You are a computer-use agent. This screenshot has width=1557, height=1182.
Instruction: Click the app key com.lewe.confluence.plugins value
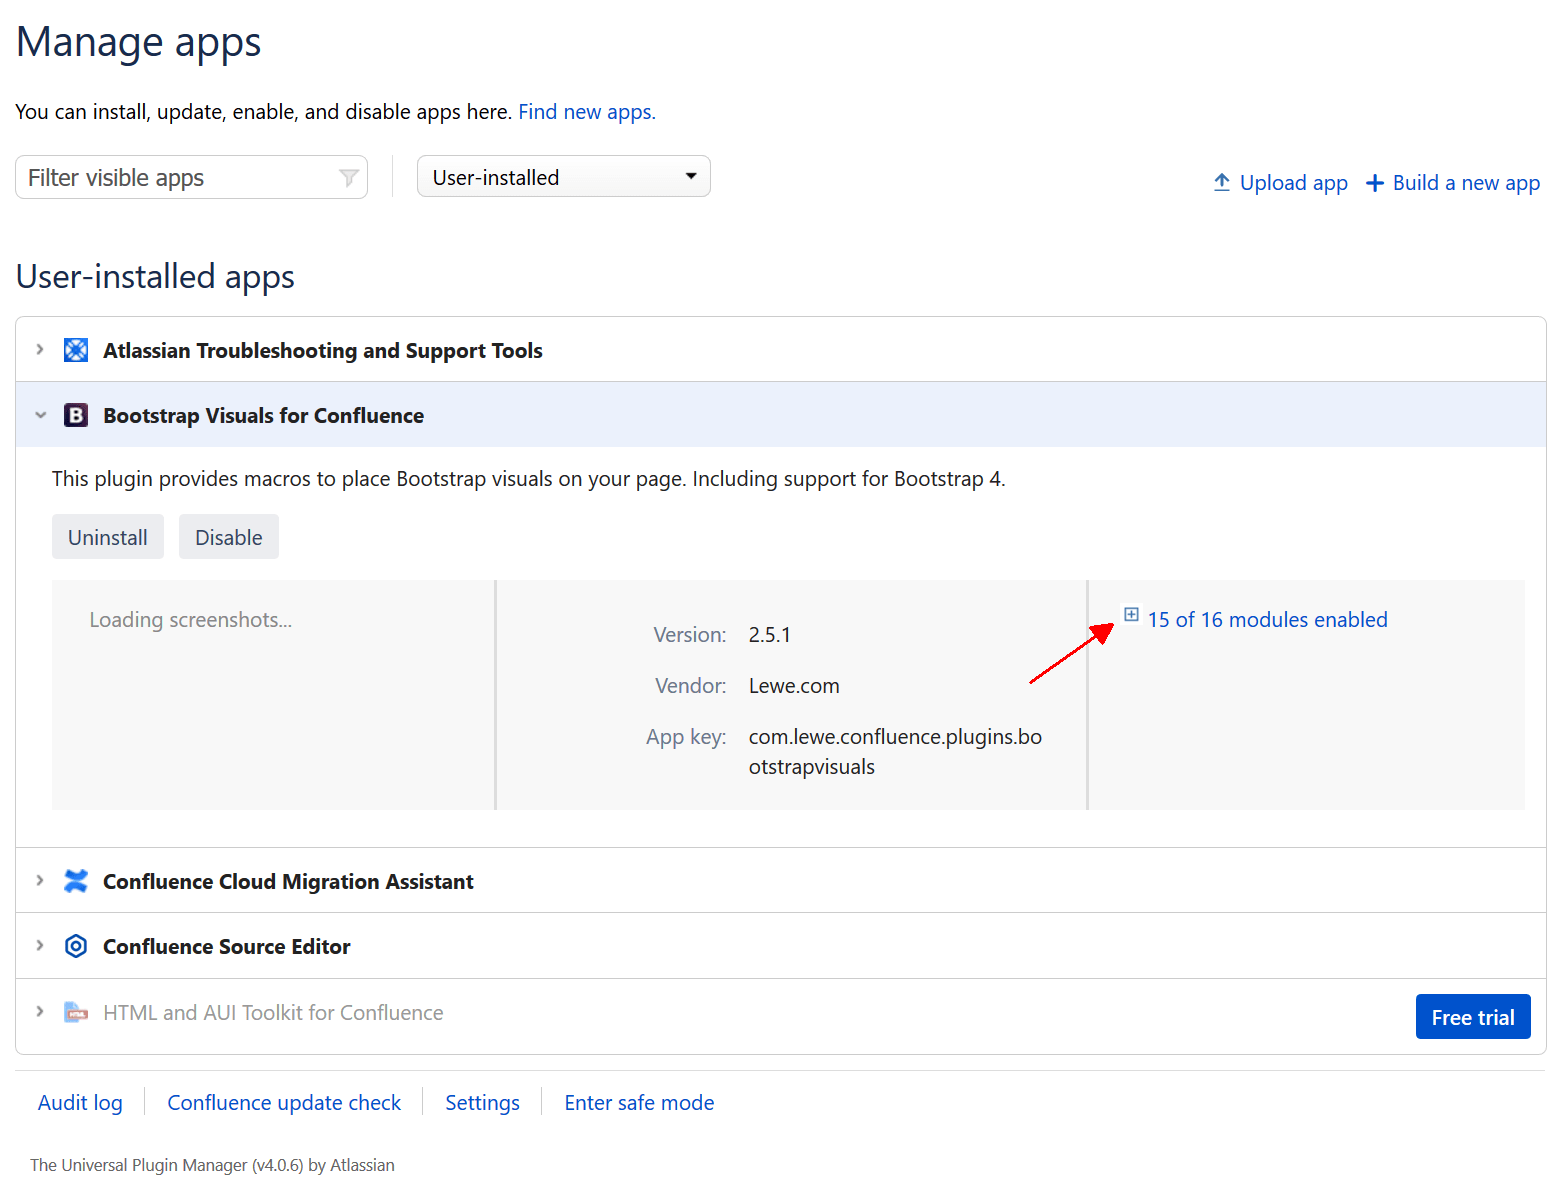895,752
